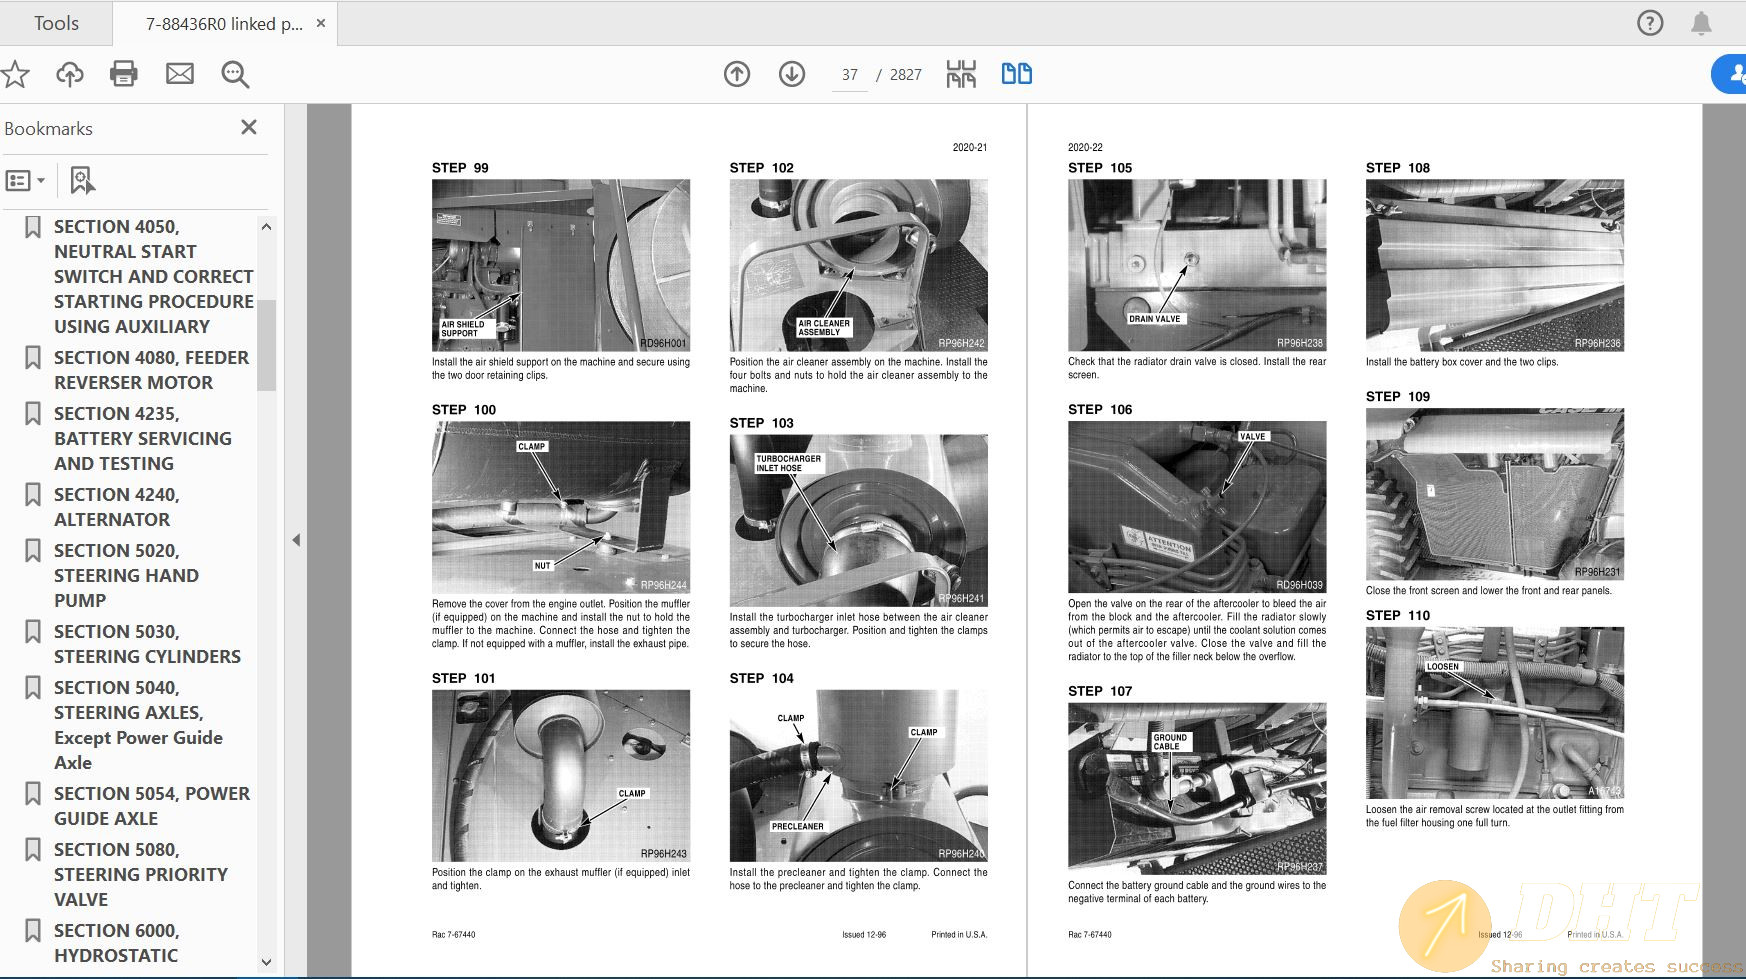
Task: Select the 7-88436R0 linked document tab
Action: [x=223, y=24]
